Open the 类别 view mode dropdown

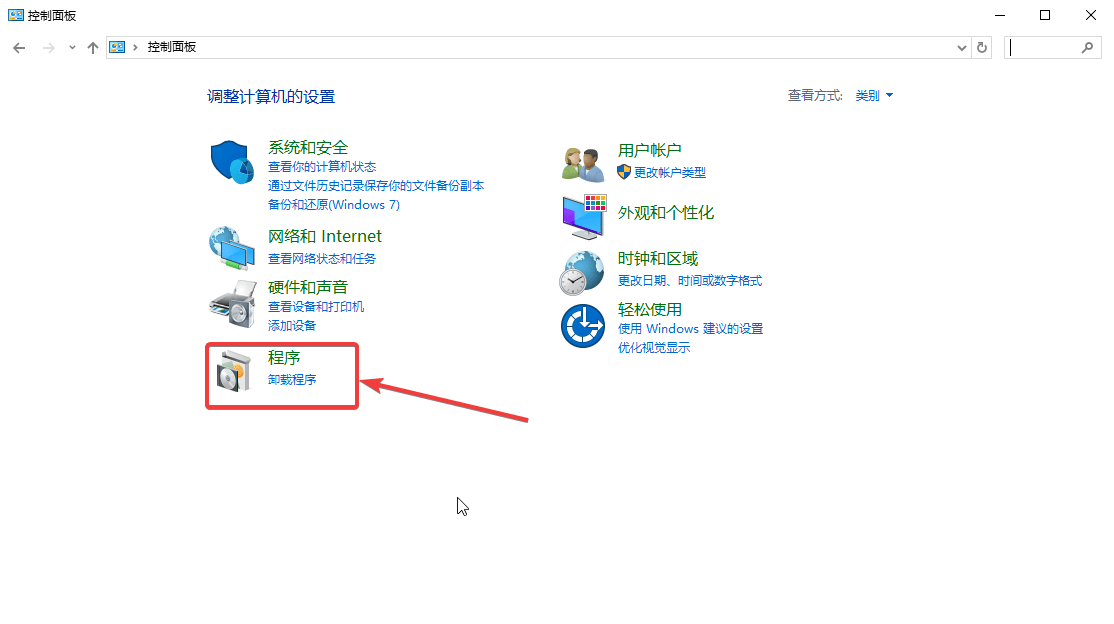pos(874,95)
